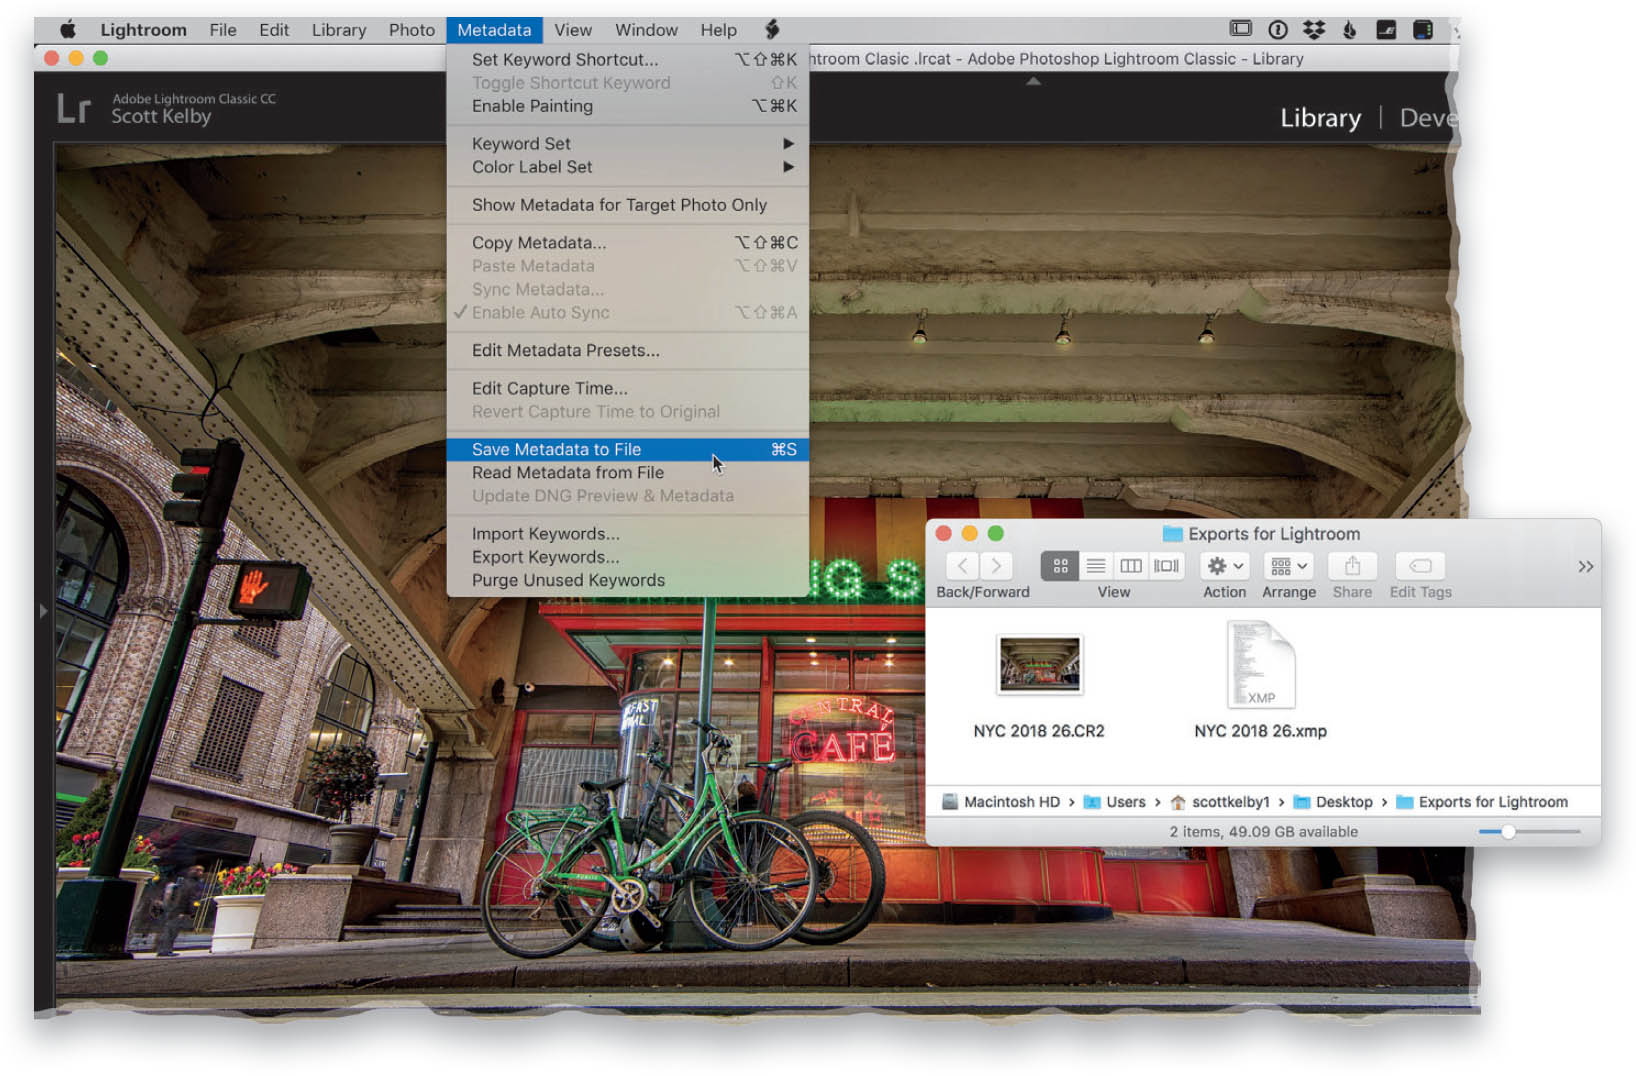Click the NYC 2018 26.CR2 file name
This screenshot has height=1076, width=1636.
pyautogui.click(x=1039, y=731)
